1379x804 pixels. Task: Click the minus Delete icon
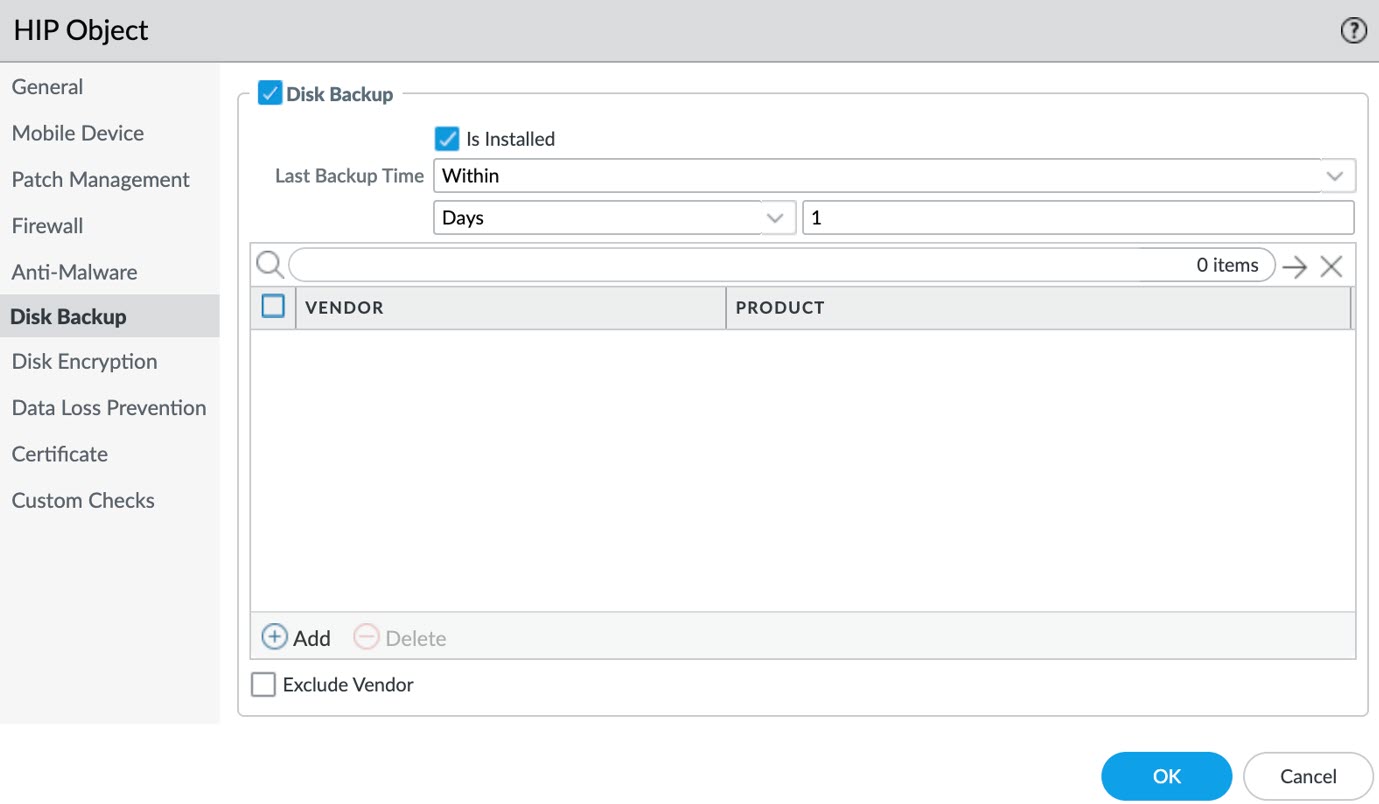(367, 637)
